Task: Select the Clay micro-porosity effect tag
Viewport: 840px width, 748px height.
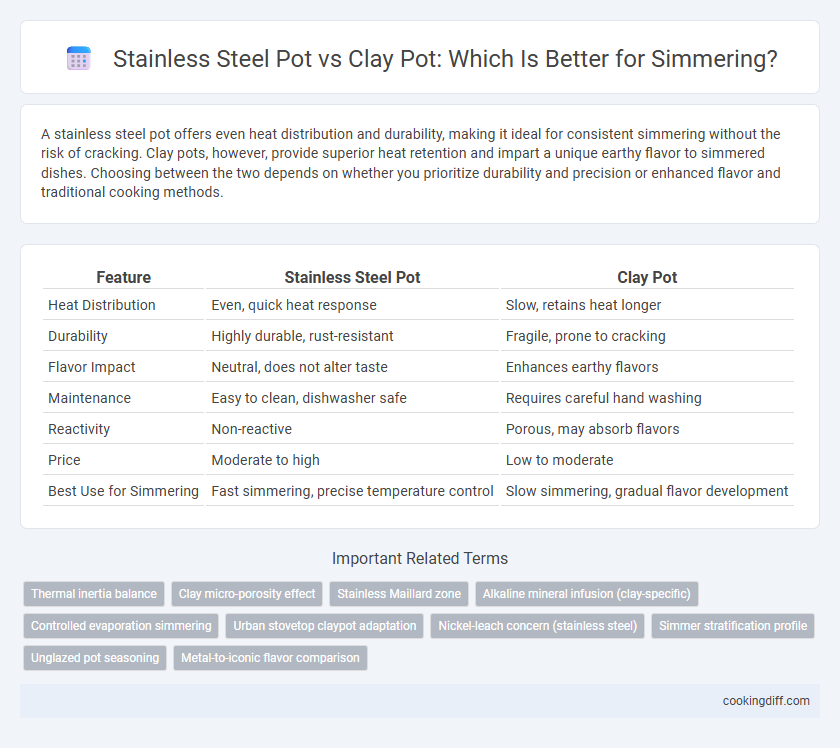Action: pyautogui.click(x=247, y=594)
